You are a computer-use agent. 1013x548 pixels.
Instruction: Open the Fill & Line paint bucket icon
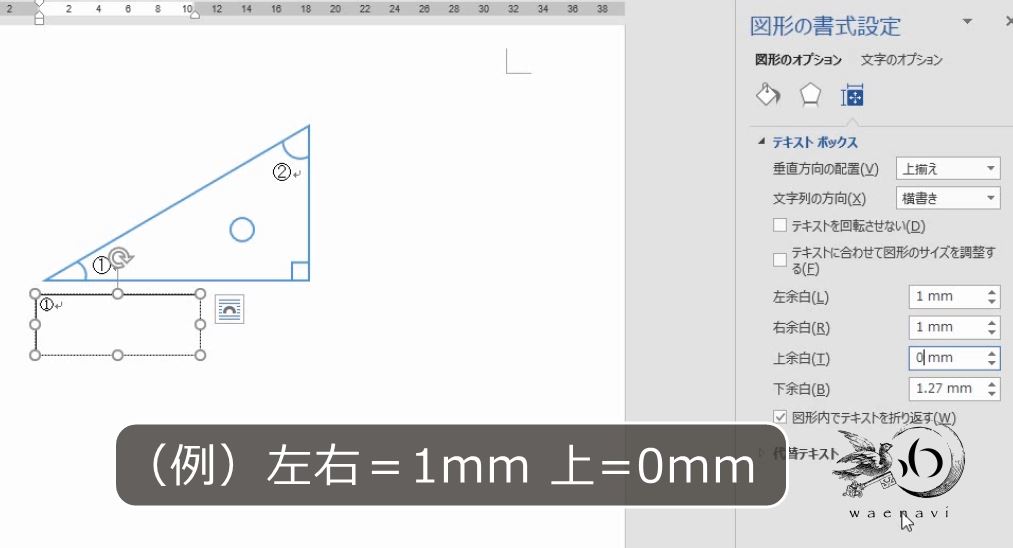pos(768,95)
